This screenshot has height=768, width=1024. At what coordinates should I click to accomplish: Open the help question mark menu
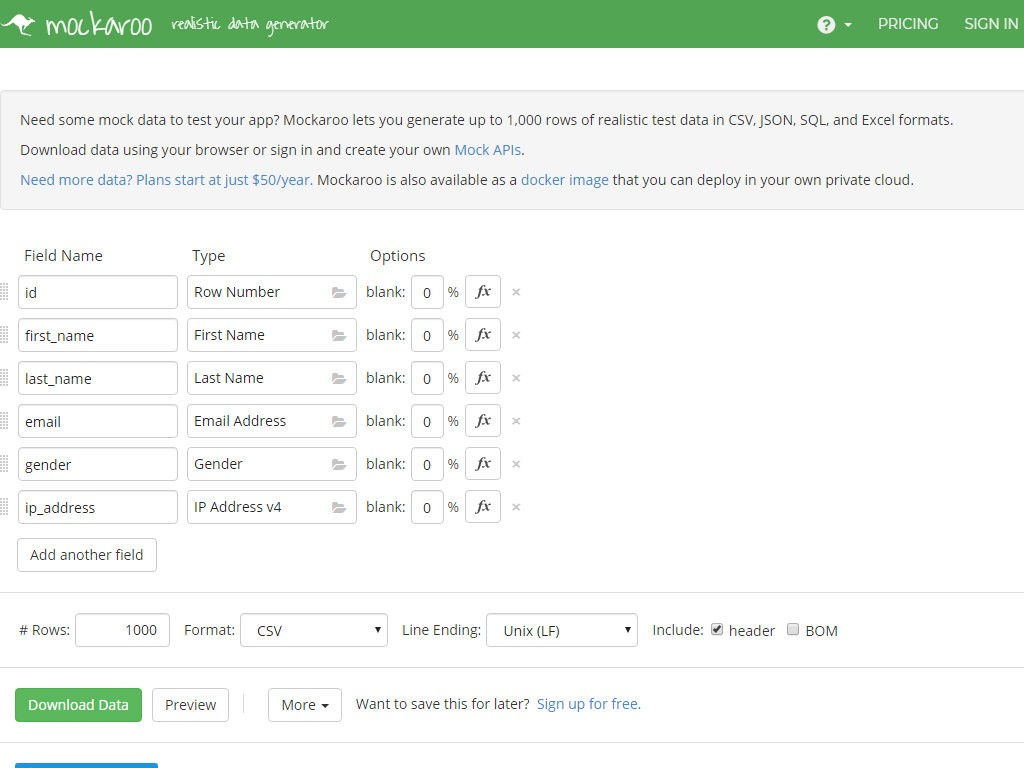click(x=834, y=25)
